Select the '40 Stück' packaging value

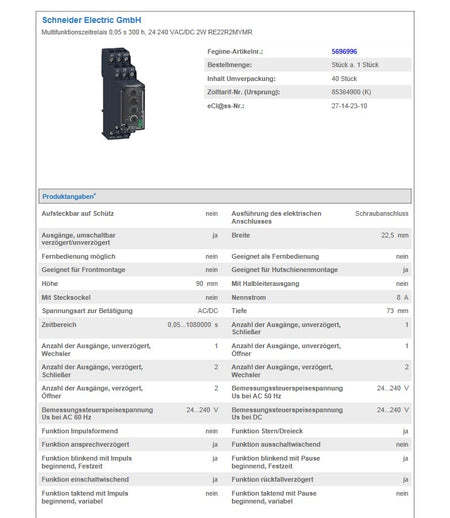[x=344, y=79]
